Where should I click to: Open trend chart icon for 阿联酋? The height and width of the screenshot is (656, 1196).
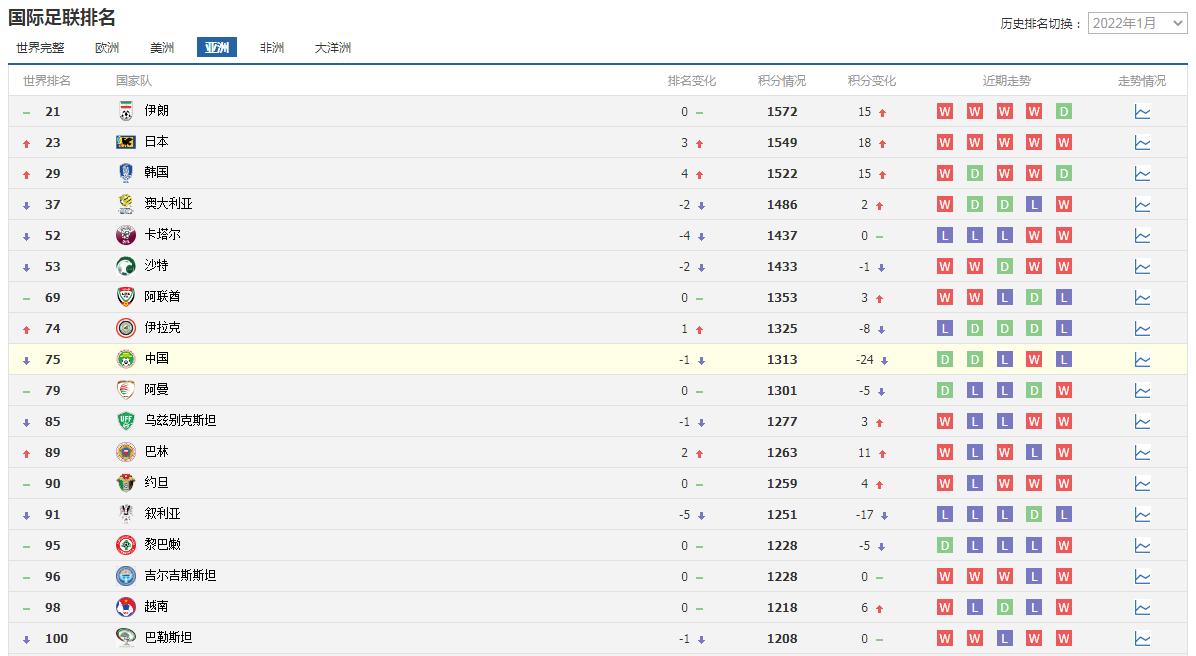pos(1142,298)
